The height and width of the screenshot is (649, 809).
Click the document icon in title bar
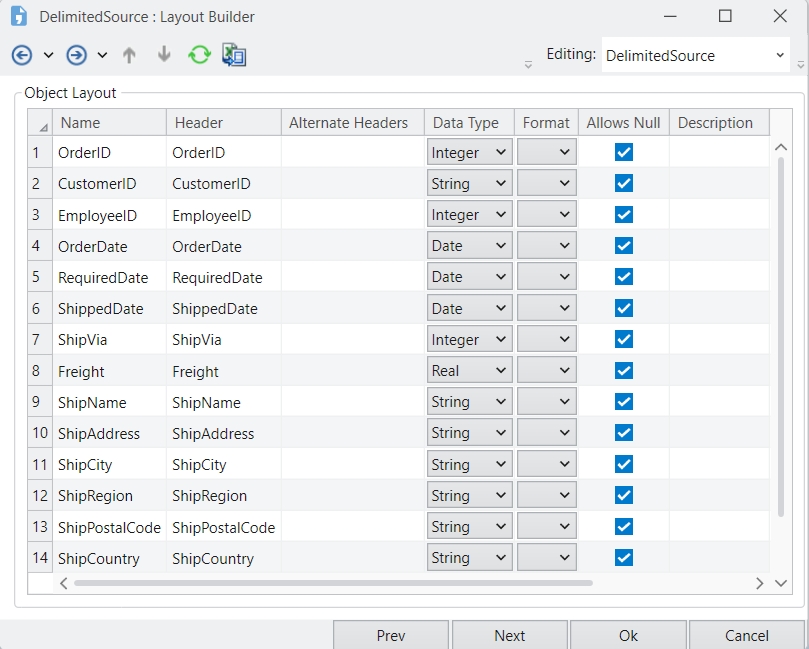point(18,16)
